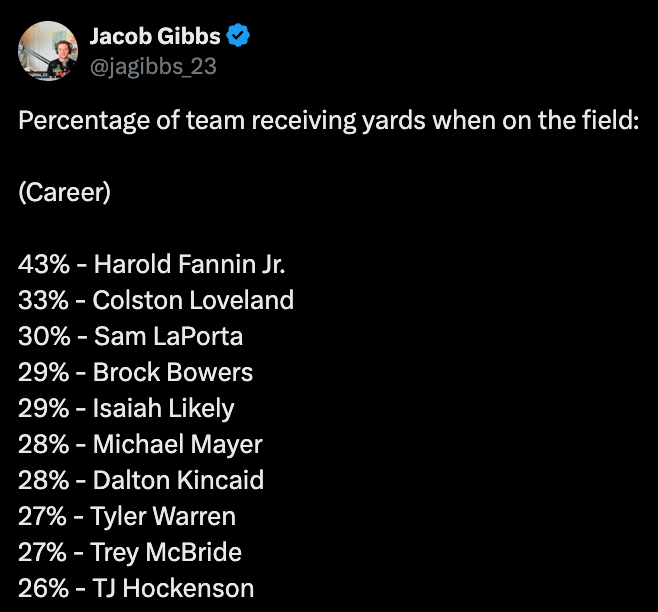Select the 26% TJ Hockenson line
This screenshot has width=658, height=612.
[x=136, y=588]
